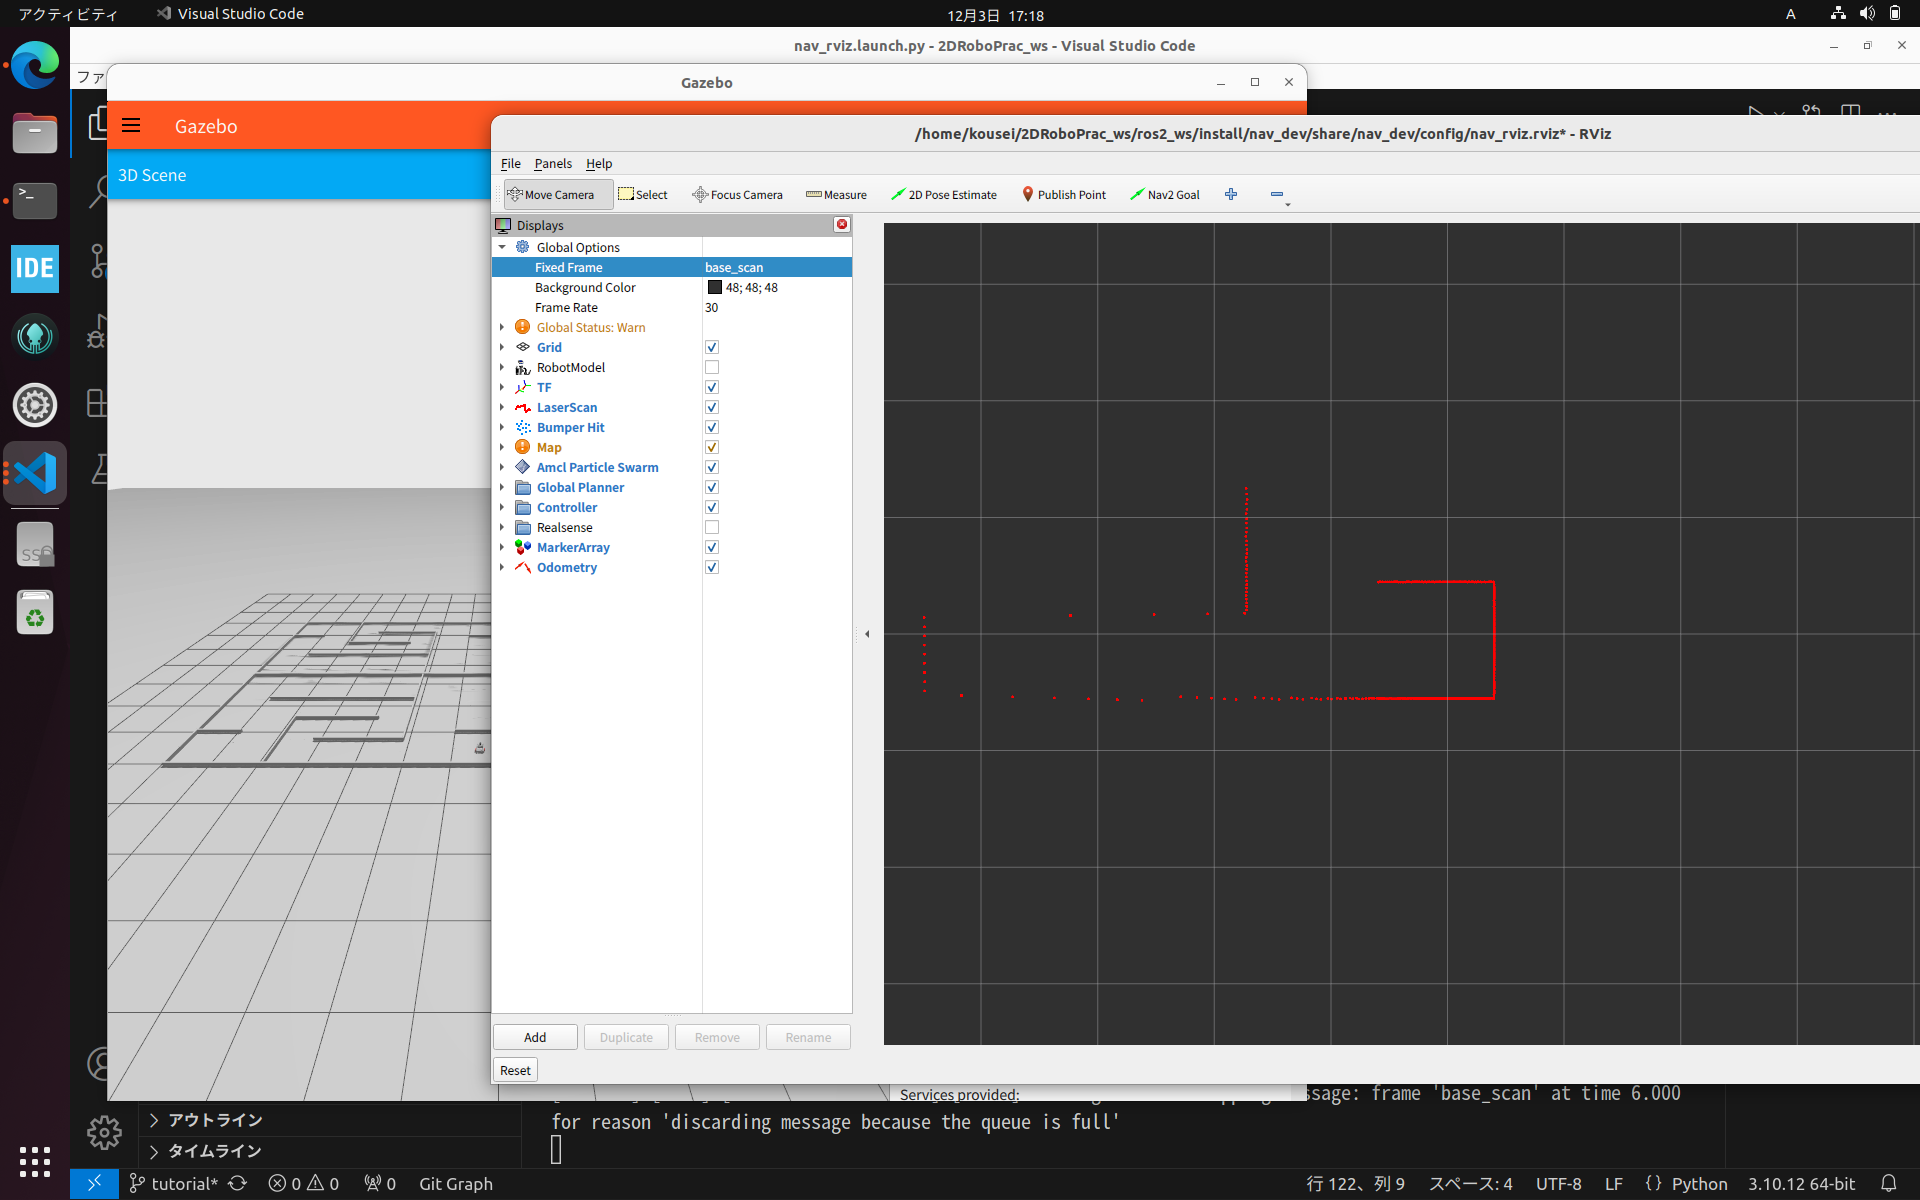
Task: Open the Background Color swatch
Action: (x=714, y=287)
